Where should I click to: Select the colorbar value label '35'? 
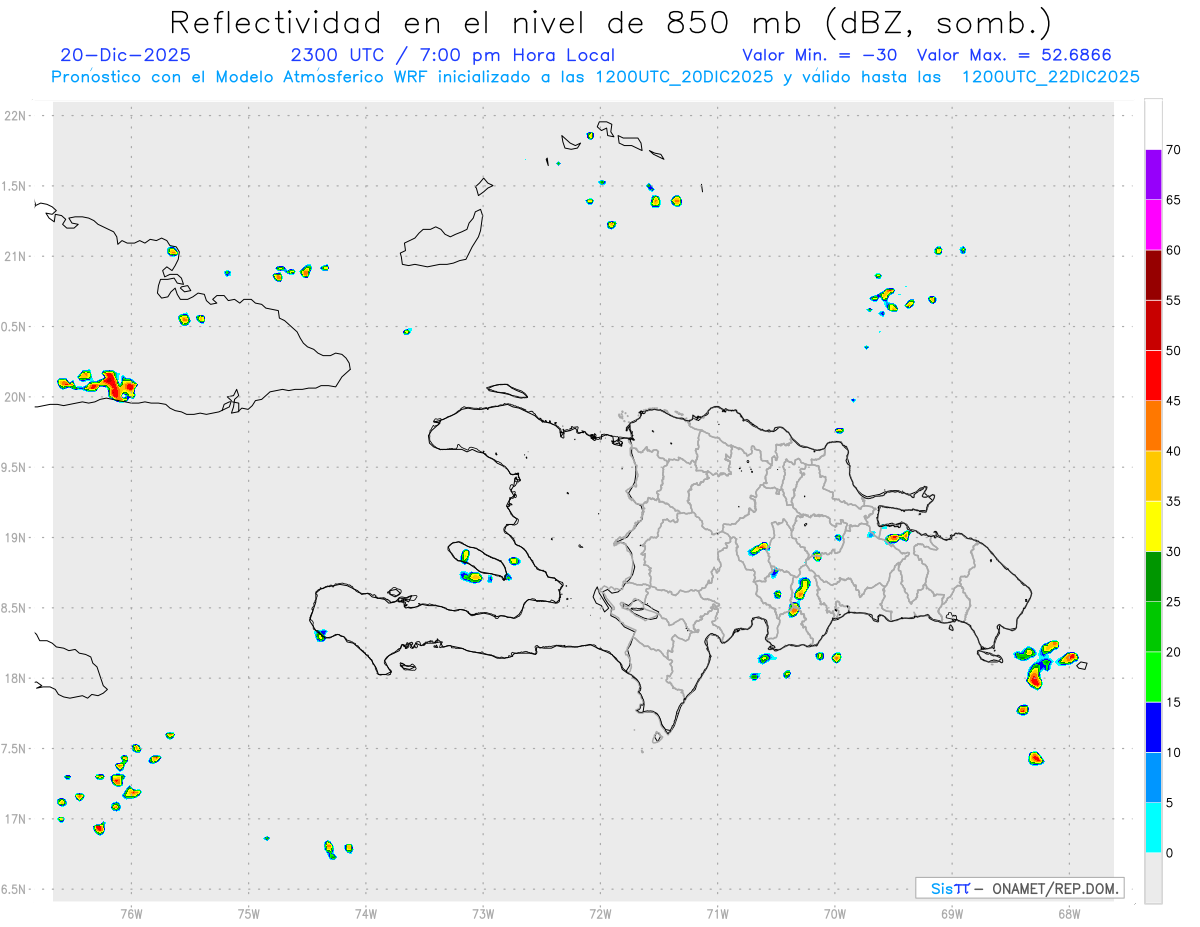point(1174,501)
